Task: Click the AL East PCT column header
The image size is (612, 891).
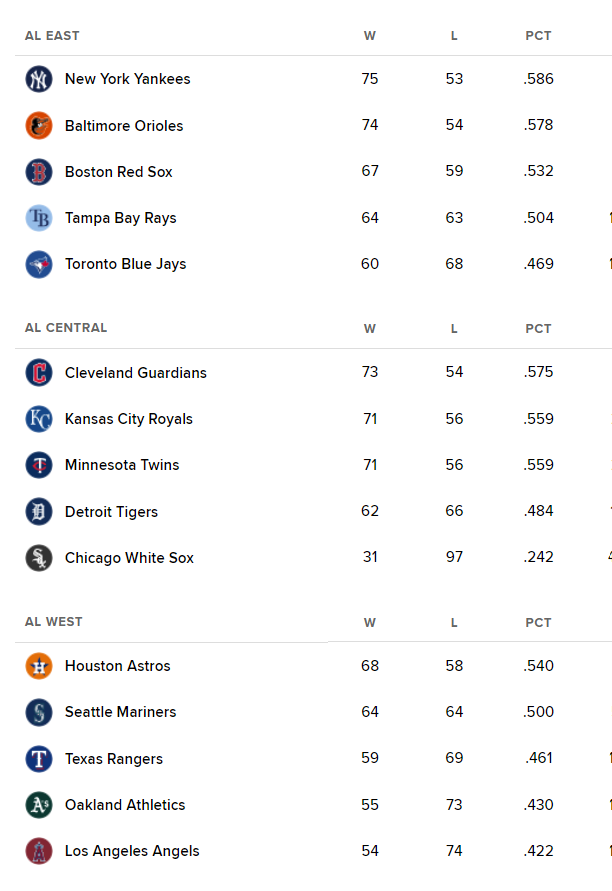Action: pyautogui.click(x=538, y=36)
